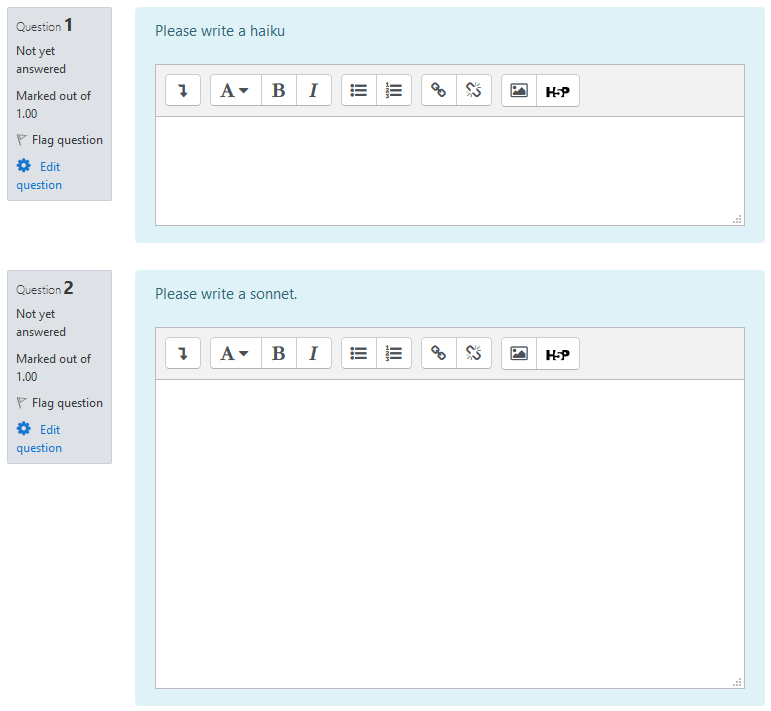Open paragraph styles dropdown in sonnet editor
This screenshot has height=711, width=771.
point(236,354)
